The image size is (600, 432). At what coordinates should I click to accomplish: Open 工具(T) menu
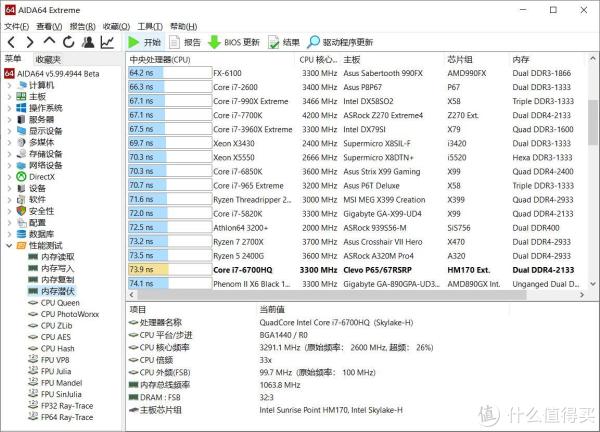pos(150,26)
